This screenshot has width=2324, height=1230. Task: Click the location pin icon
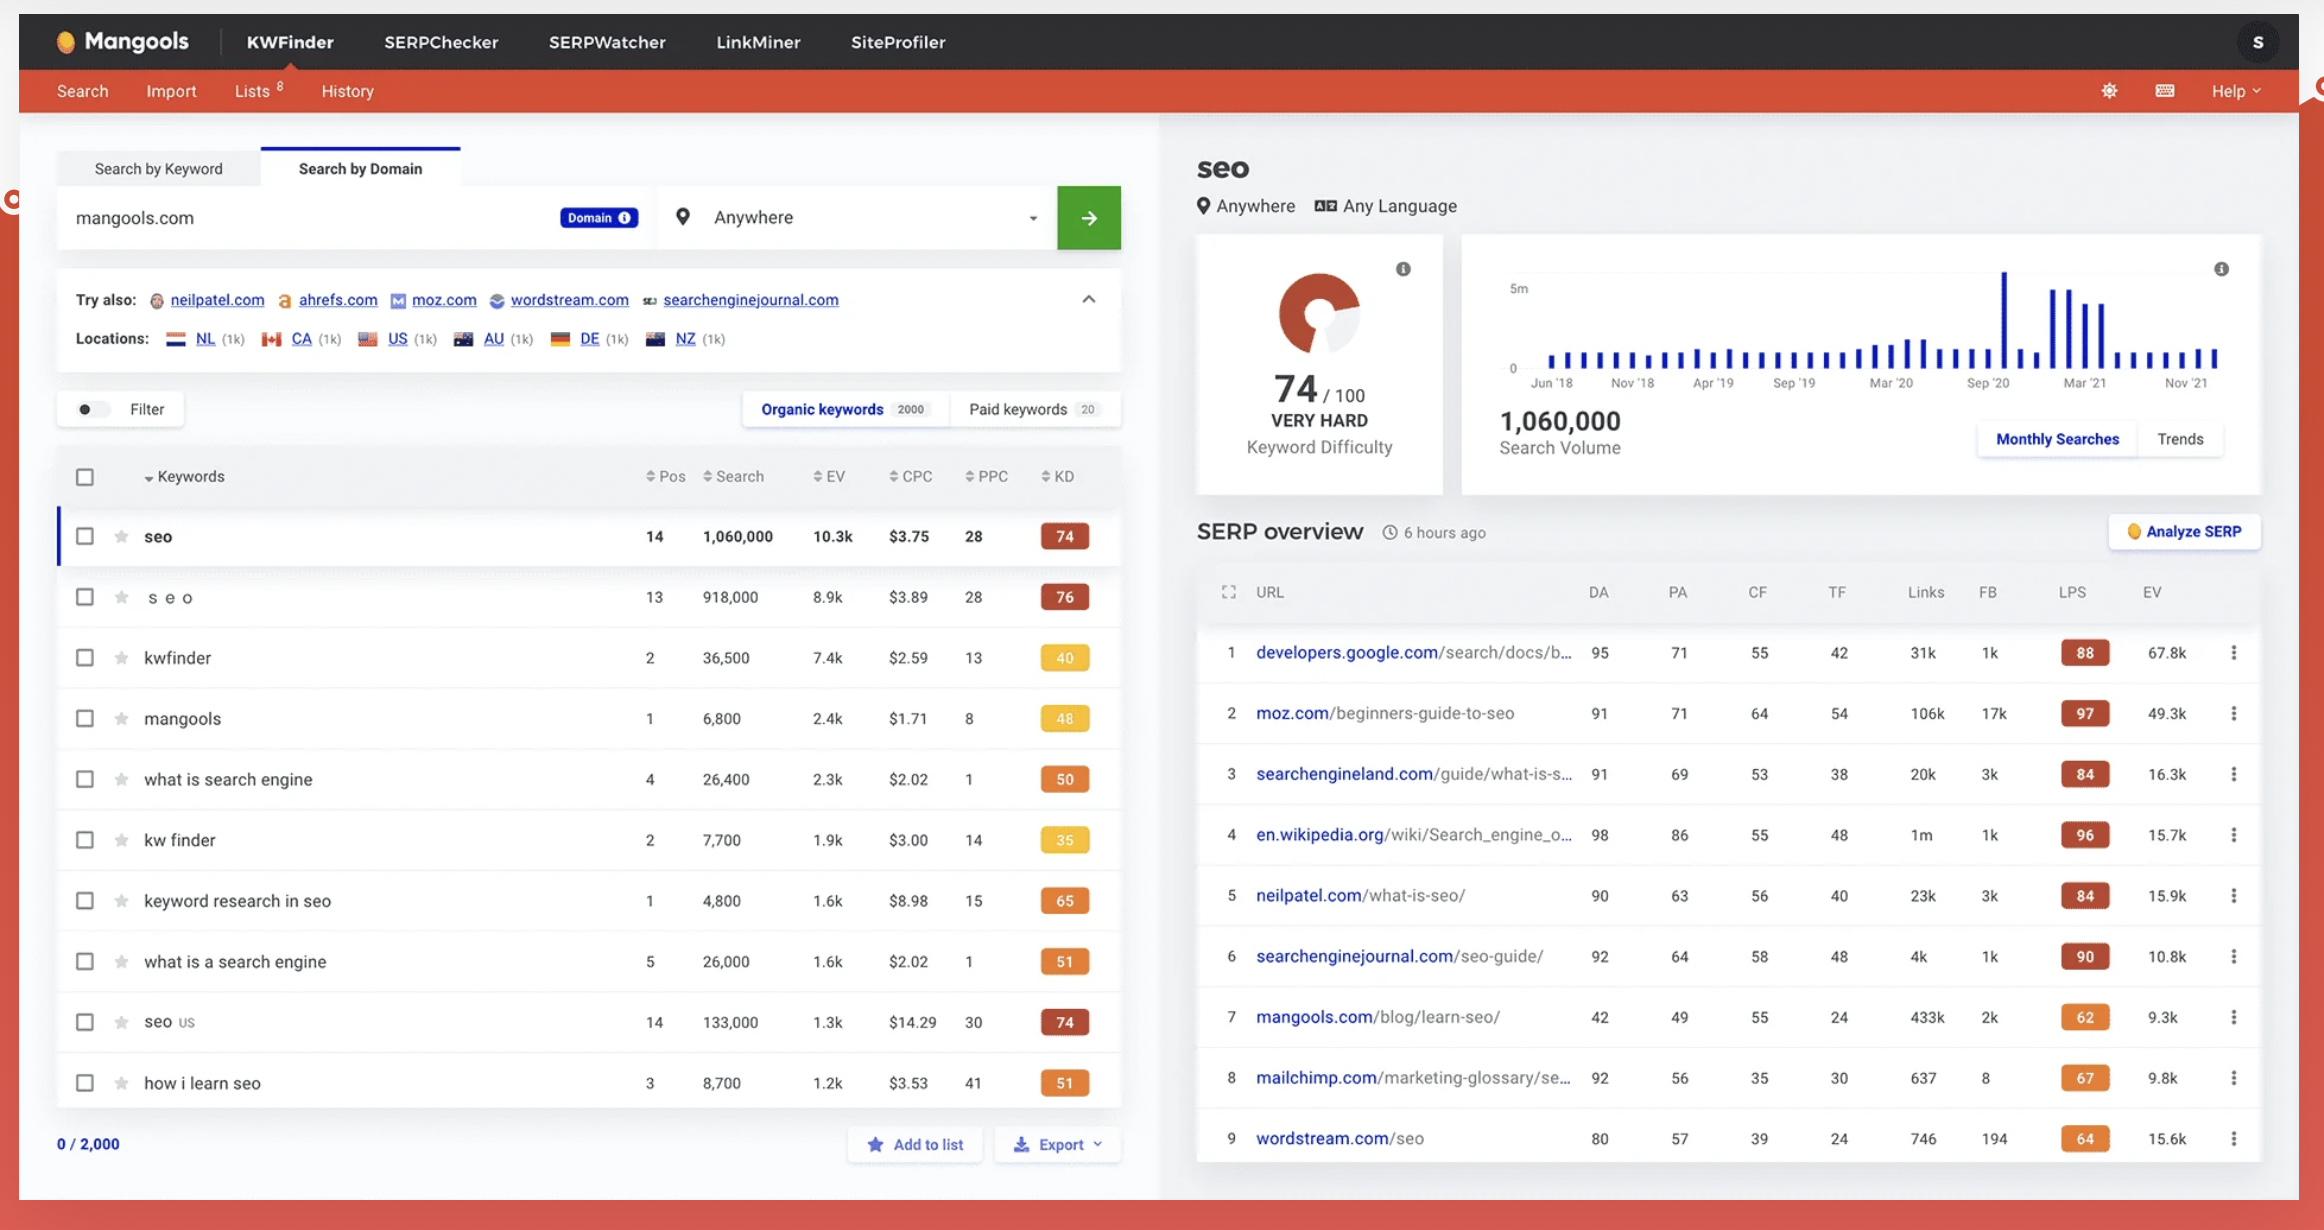[683, 217]
